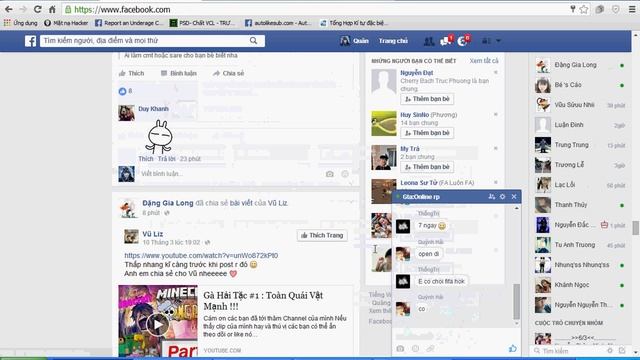Go back with the browser back arrow
Image resolution: width=640 pixels, height=360 pixels.
[x=9, y=9]
